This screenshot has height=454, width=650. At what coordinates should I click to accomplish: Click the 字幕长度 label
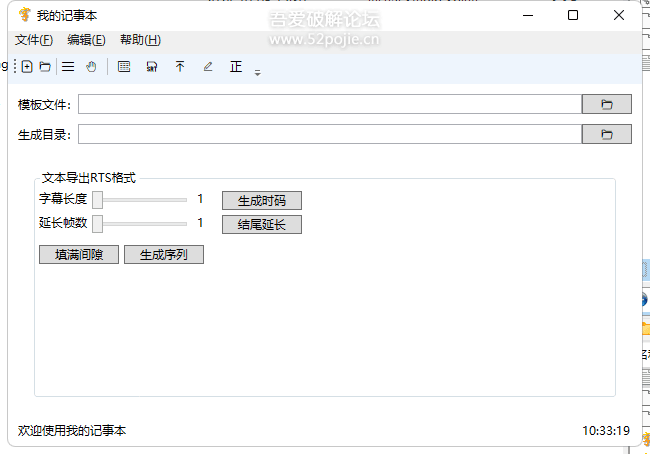tap(63, 199)
